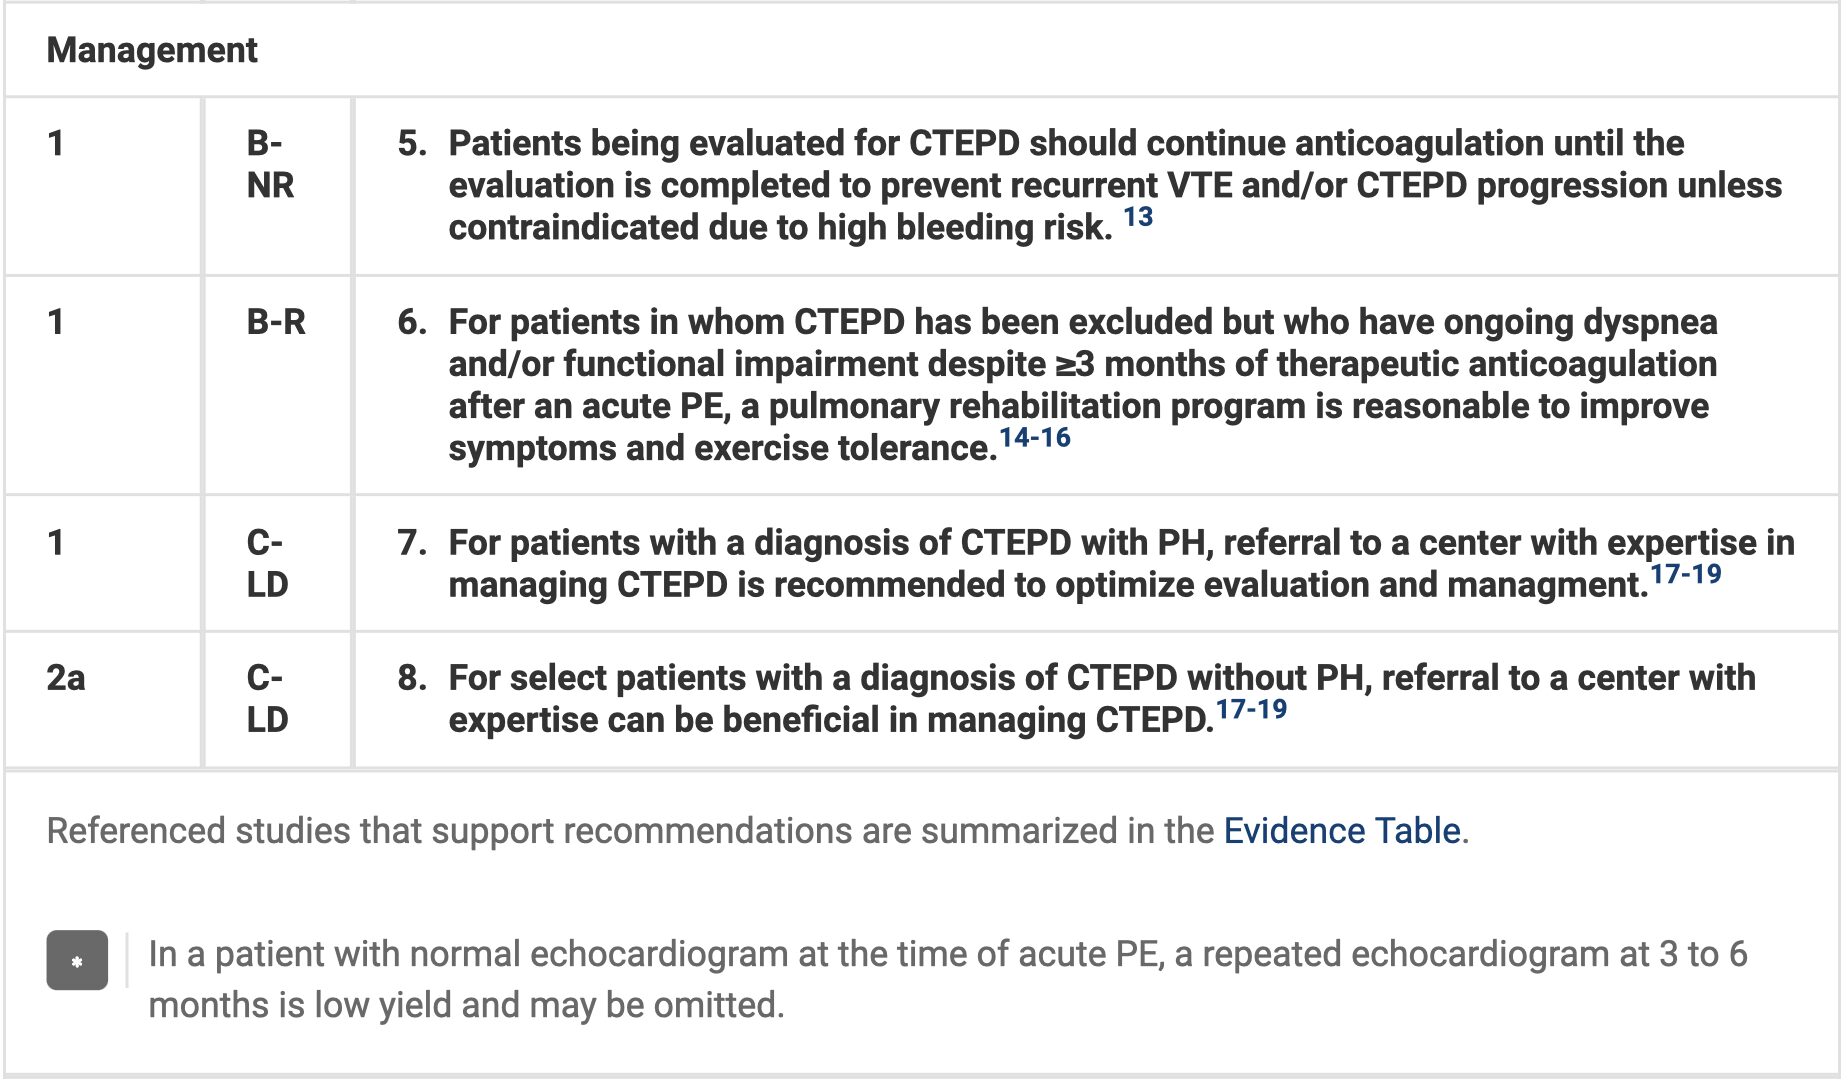Click citation 17-19 in recommendation 8
This screenshot has width=1848, height=1086.
click(x=1250, y=710)
